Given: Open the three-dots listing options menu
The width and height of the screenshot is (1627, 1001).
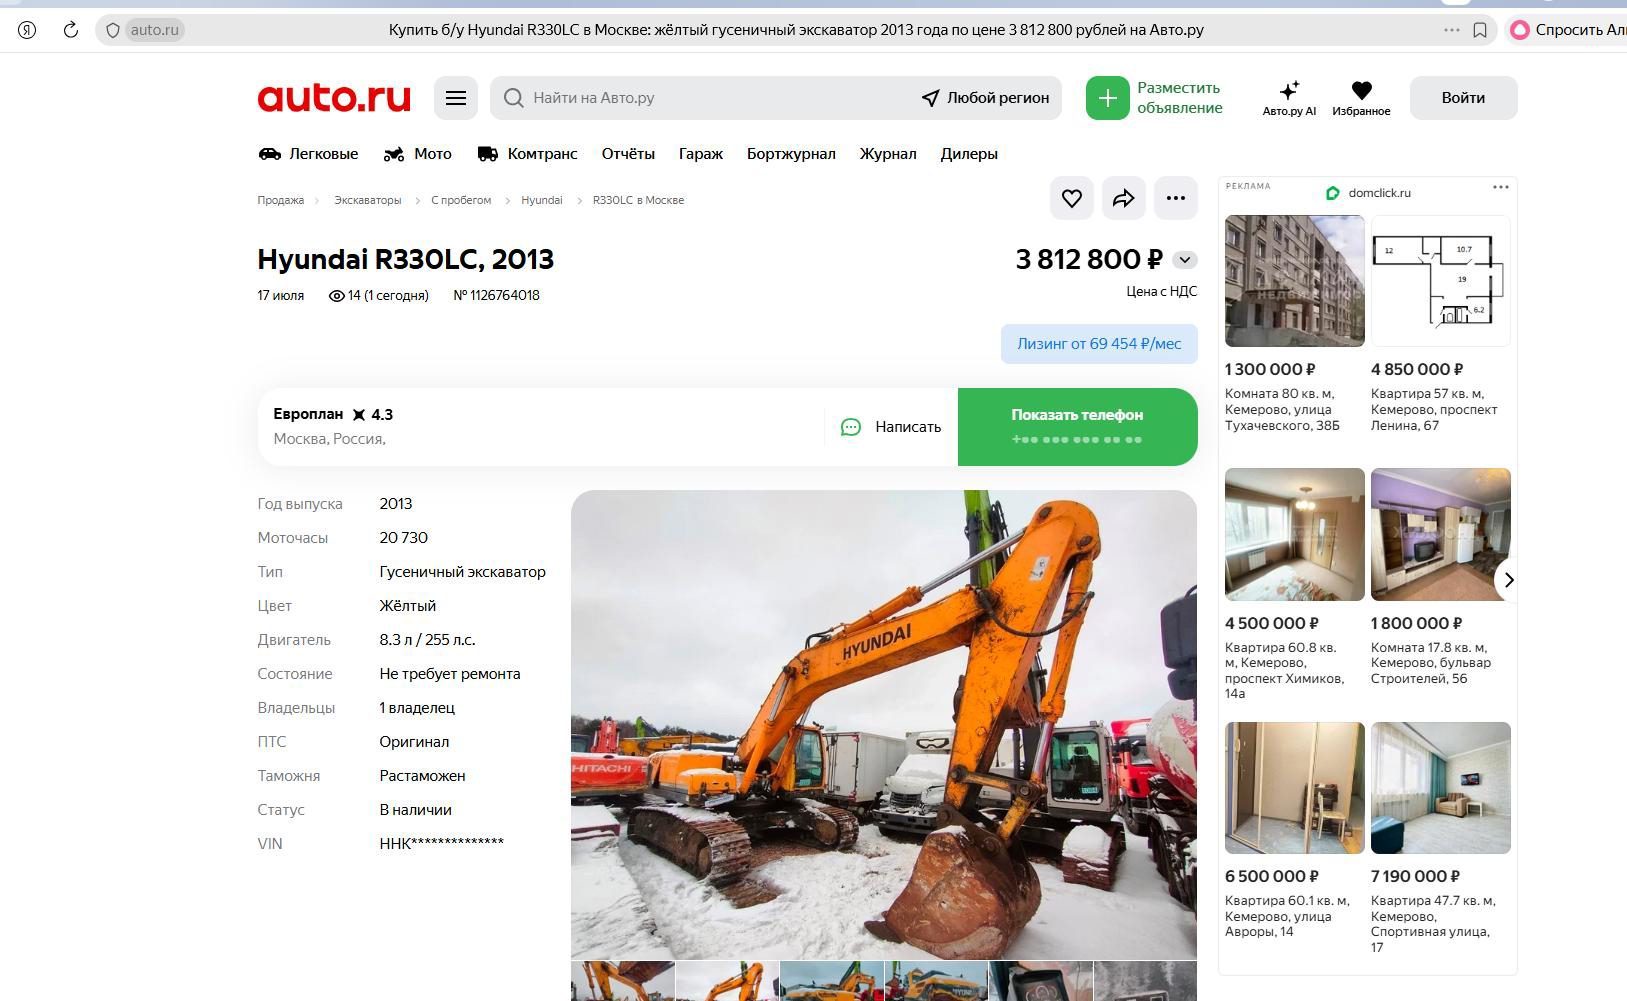Looking at the screenshot, I should (1176, 198).
